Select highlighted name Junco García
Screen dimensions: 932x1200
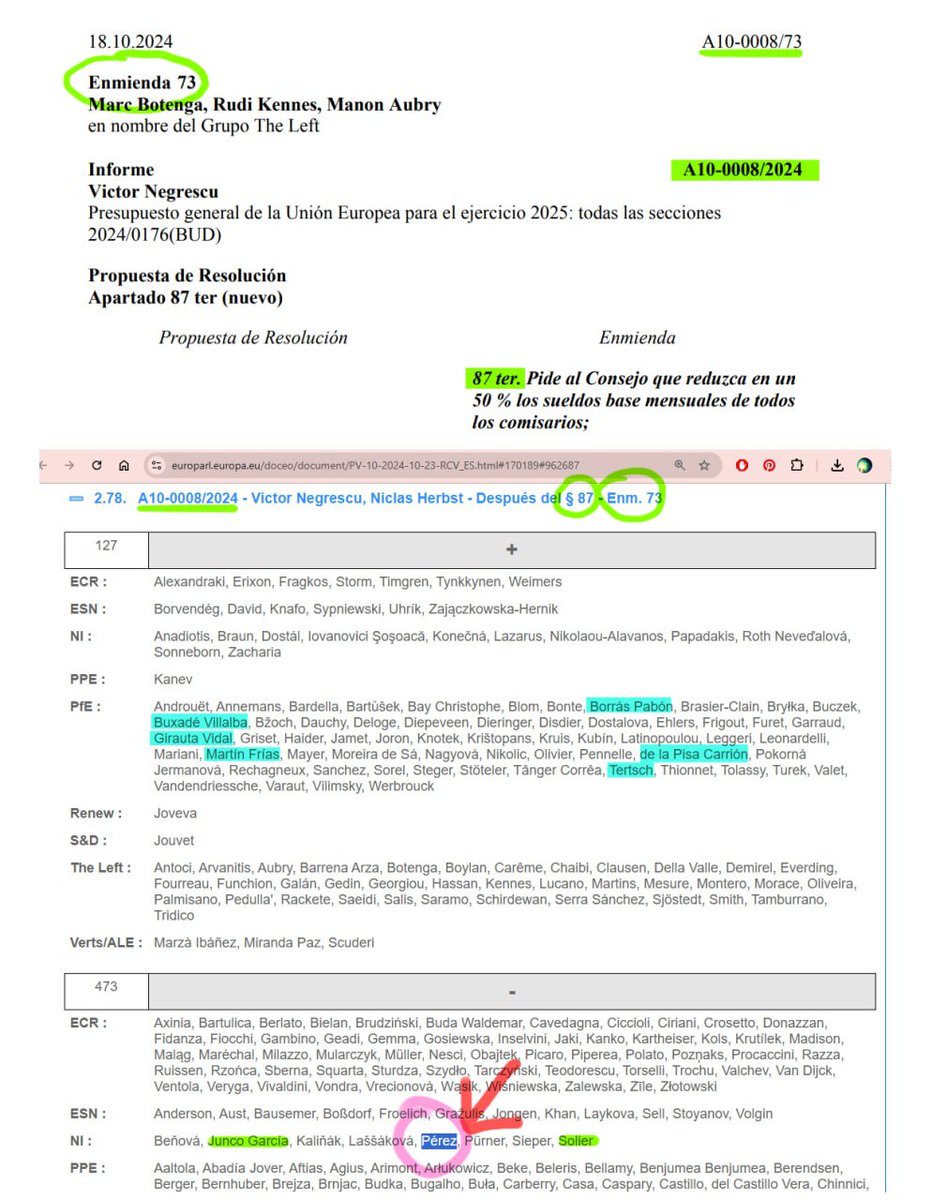tap(249, 1140)
